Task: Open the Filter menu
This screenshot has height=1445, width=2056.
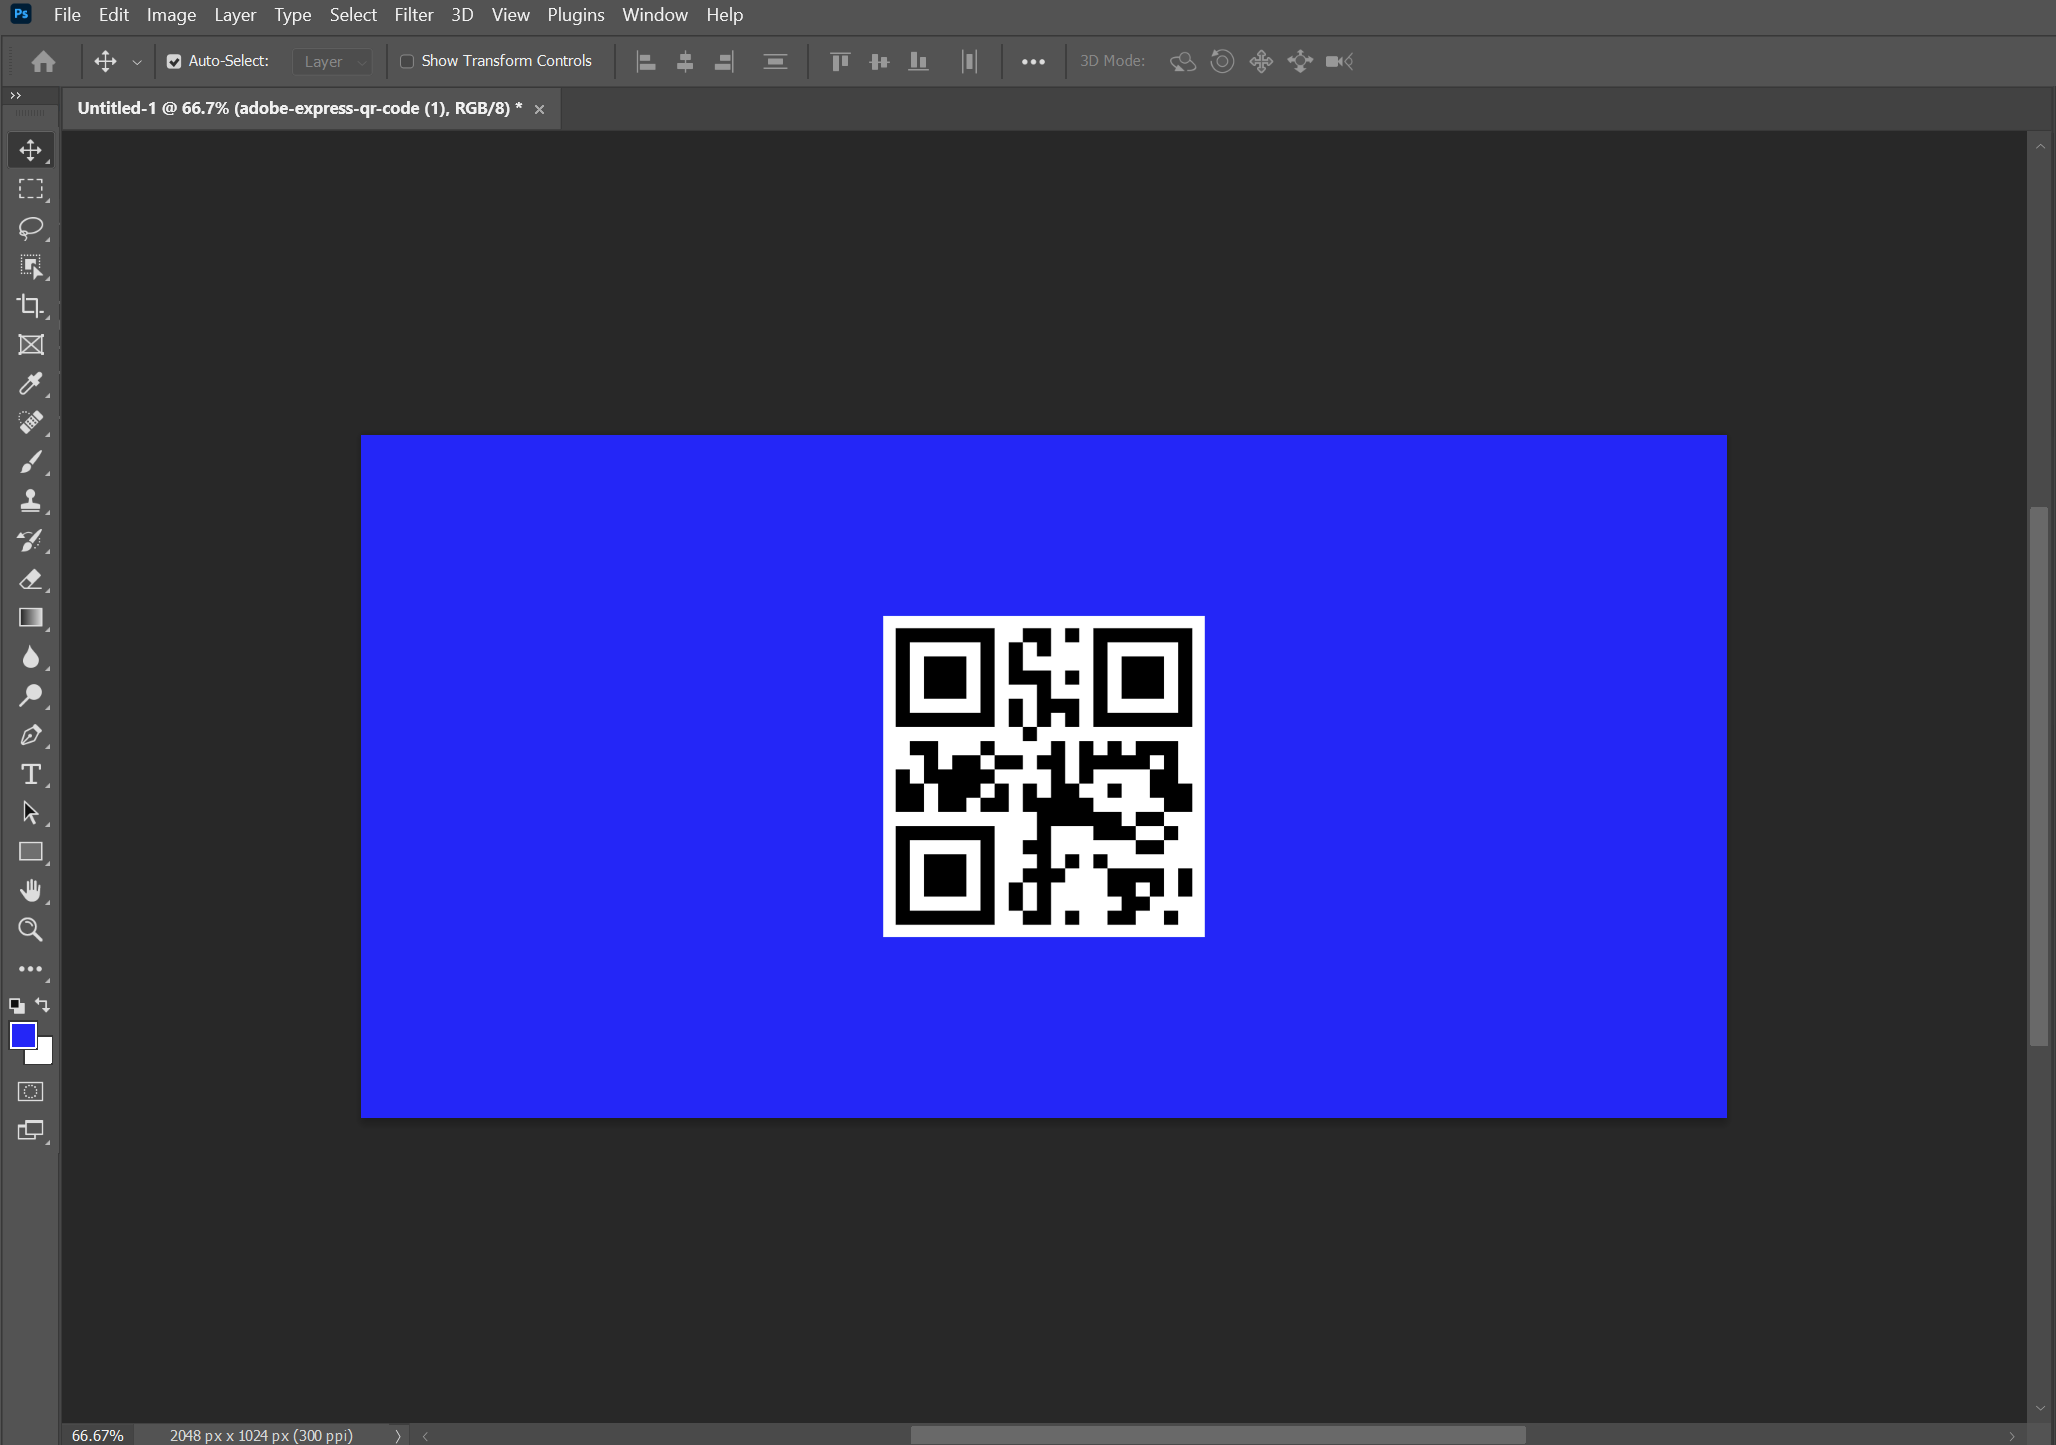Action: coord(413,15)
